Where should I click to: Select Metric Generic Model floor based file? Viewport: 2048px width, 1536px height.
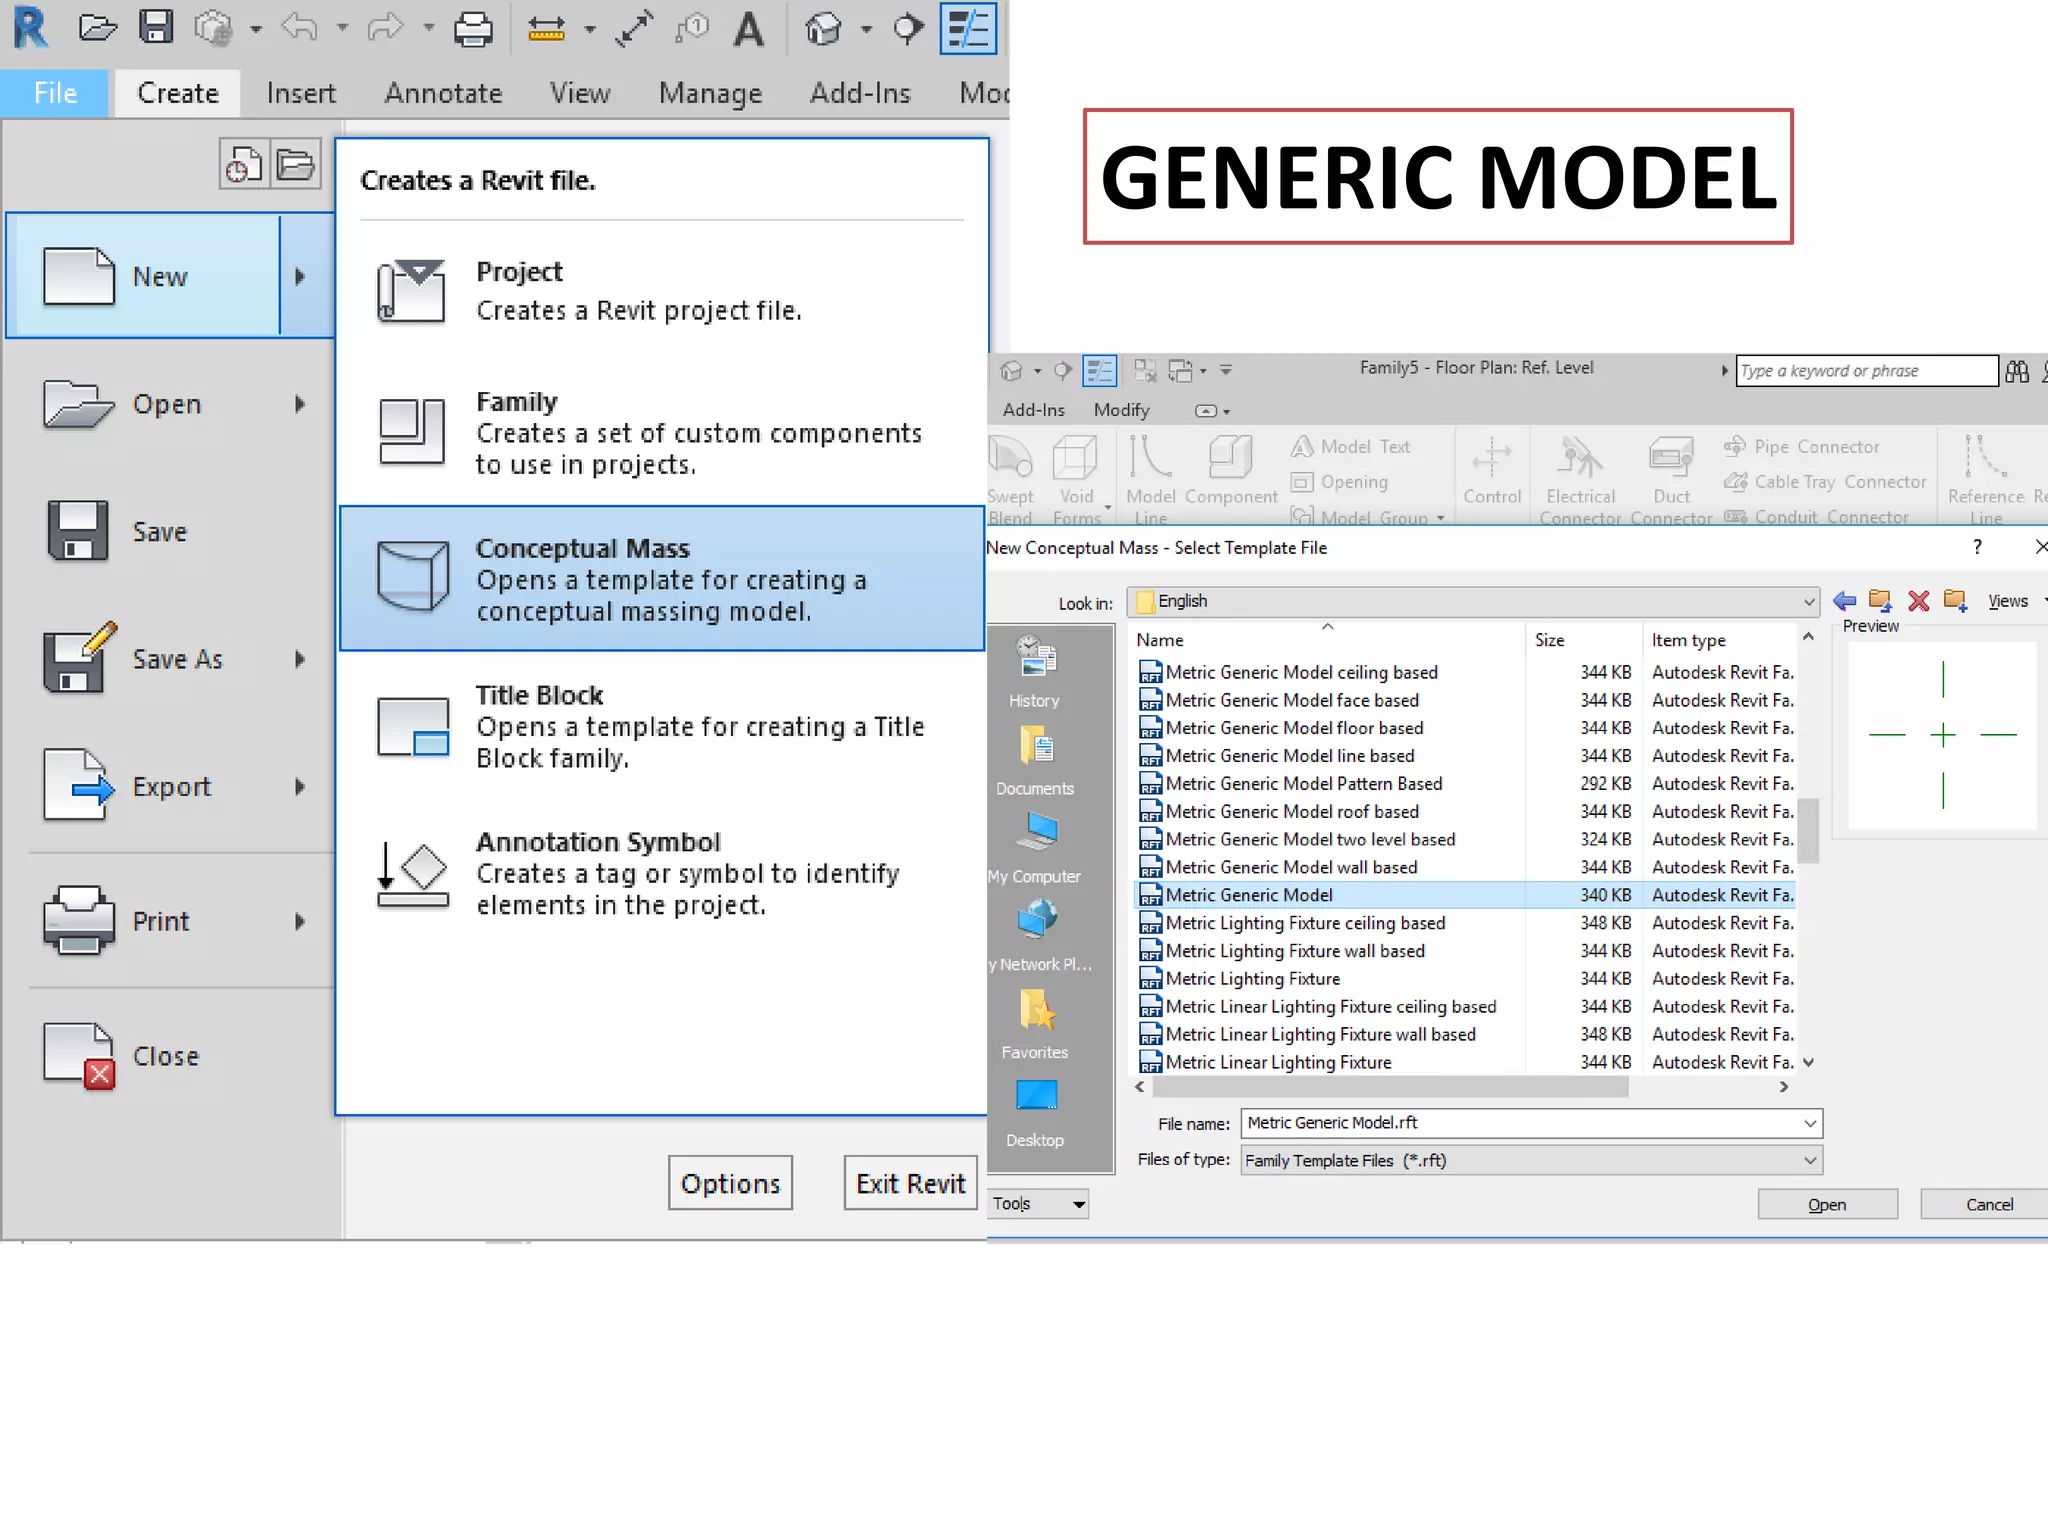coord(1294,728)
